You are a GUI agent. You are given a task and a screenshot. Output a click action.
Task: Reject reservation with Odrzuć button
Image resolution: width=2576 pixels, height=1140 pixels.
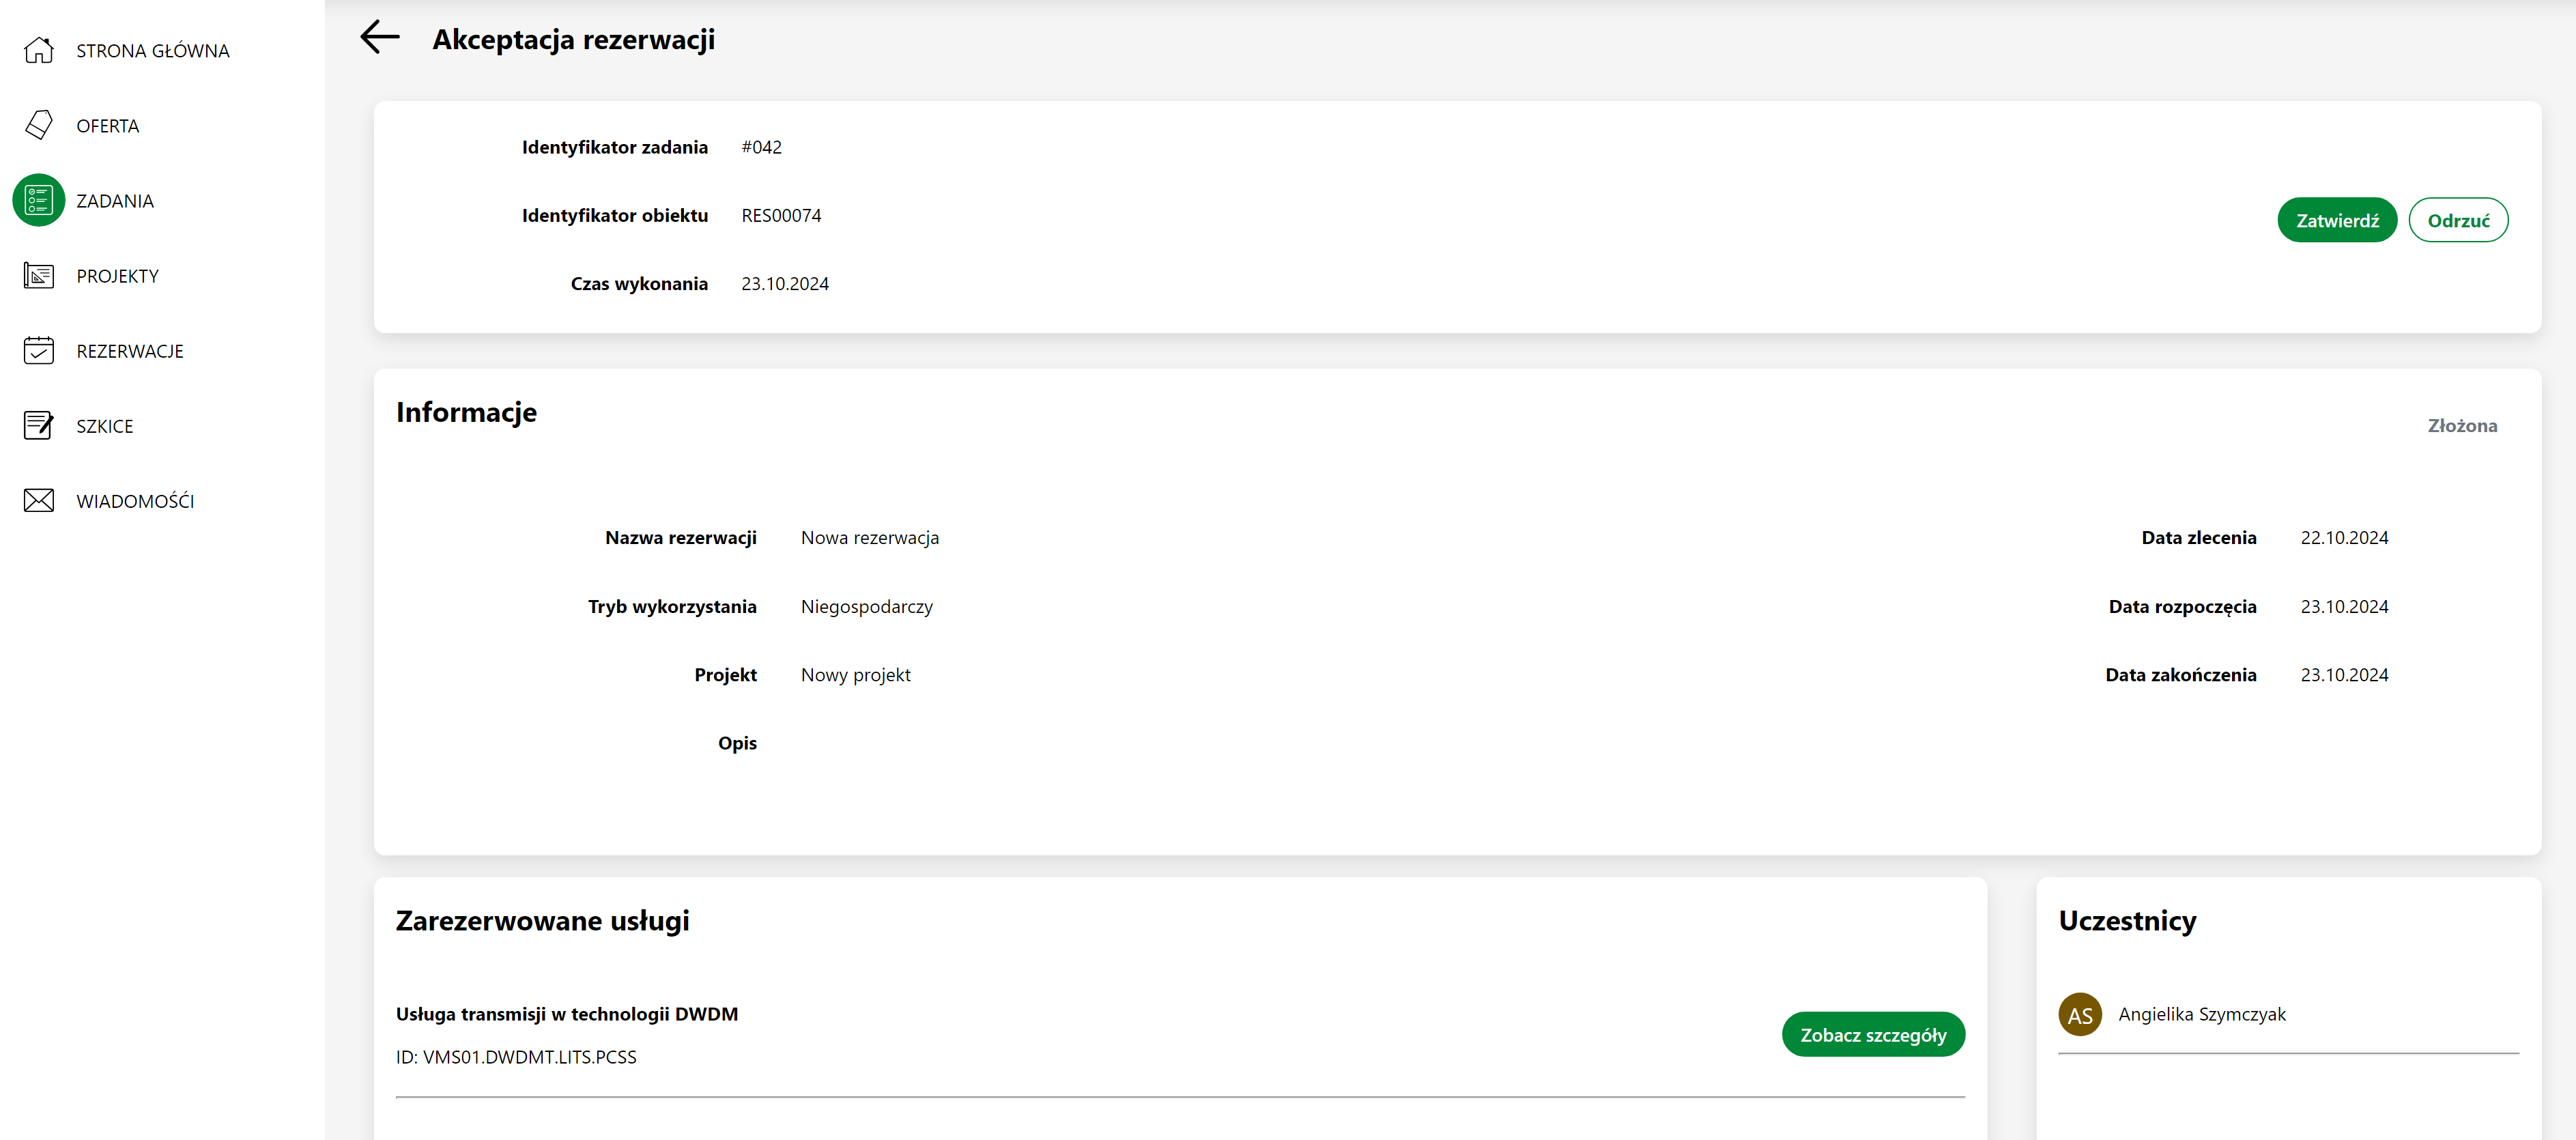coord(2458,220)
